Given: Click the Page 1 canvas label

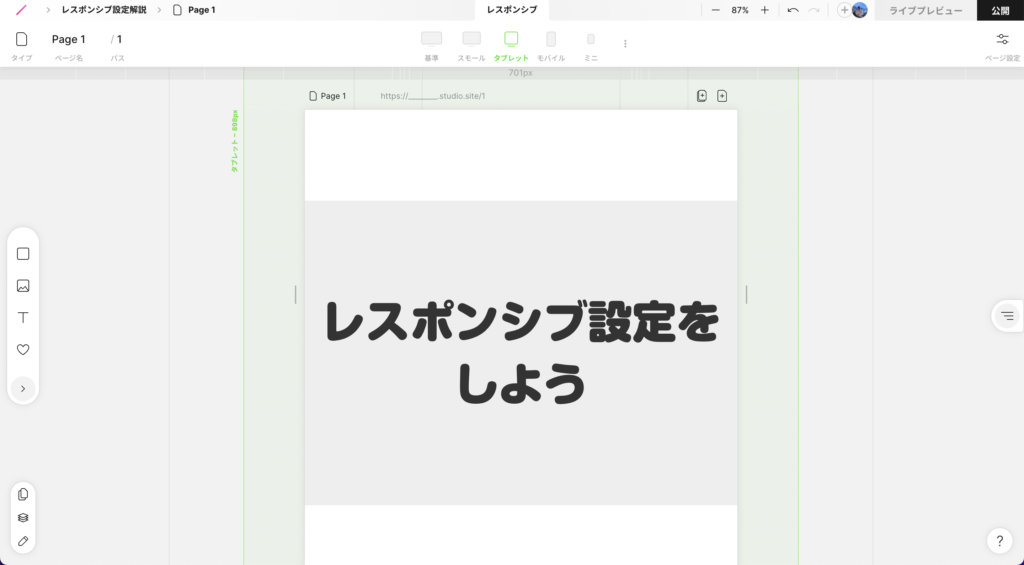Looking at the screenshot, I should coord(327,96).
